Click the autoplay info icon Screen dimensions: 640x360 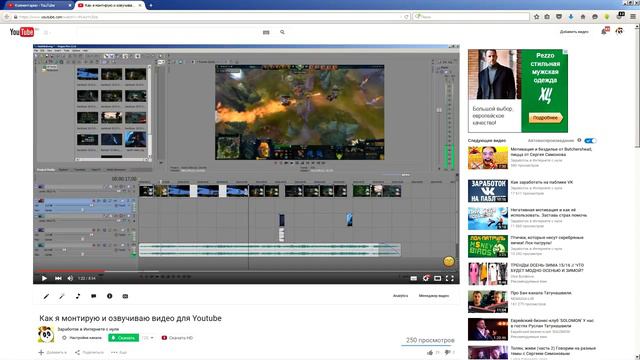(579, 140)
